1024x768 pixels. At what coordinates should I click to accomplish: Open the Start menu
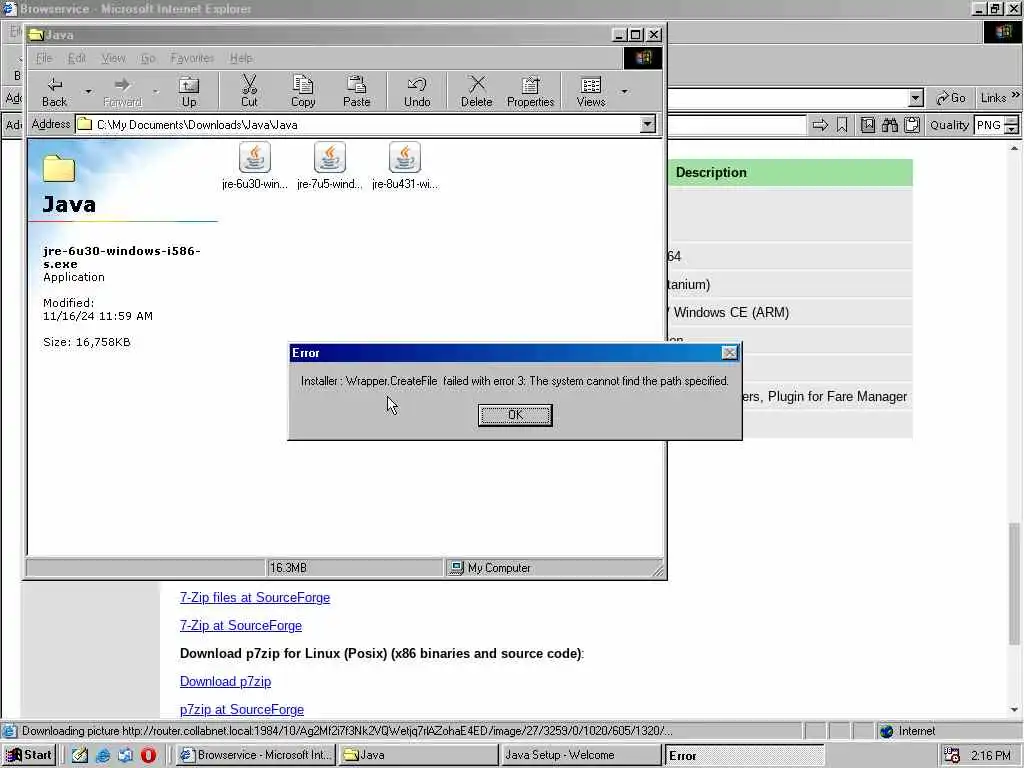coord(29,755)
